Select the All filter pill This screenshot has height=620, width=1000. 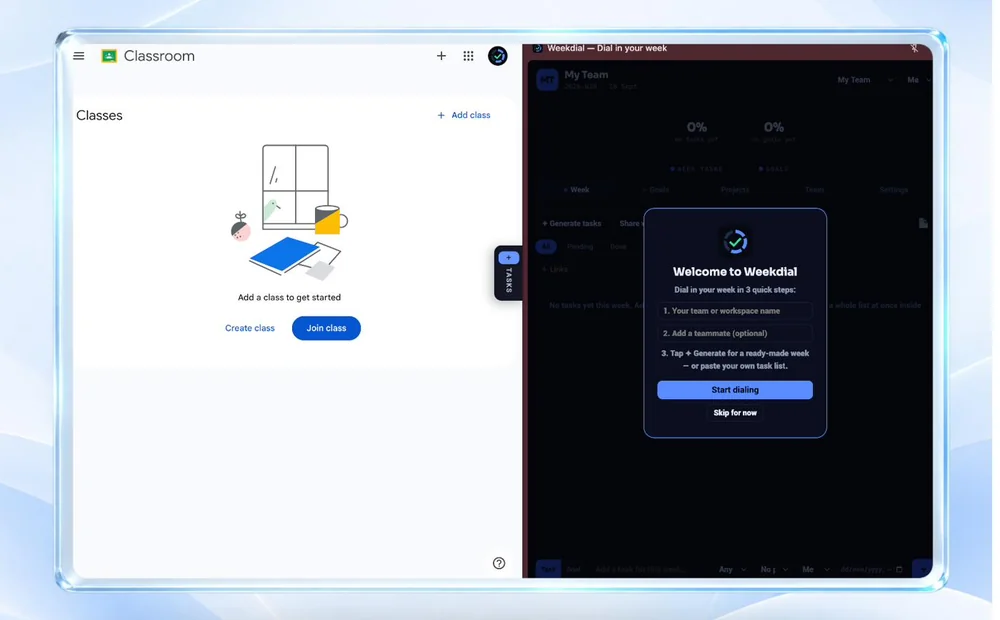pos(546,246)
